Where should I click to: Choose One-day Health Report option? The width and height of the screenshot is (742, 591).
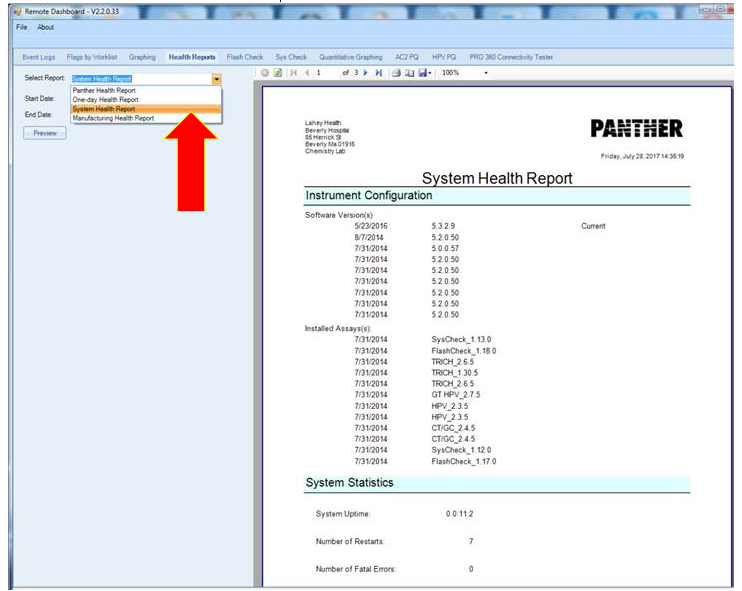click(x=105, y=99)
